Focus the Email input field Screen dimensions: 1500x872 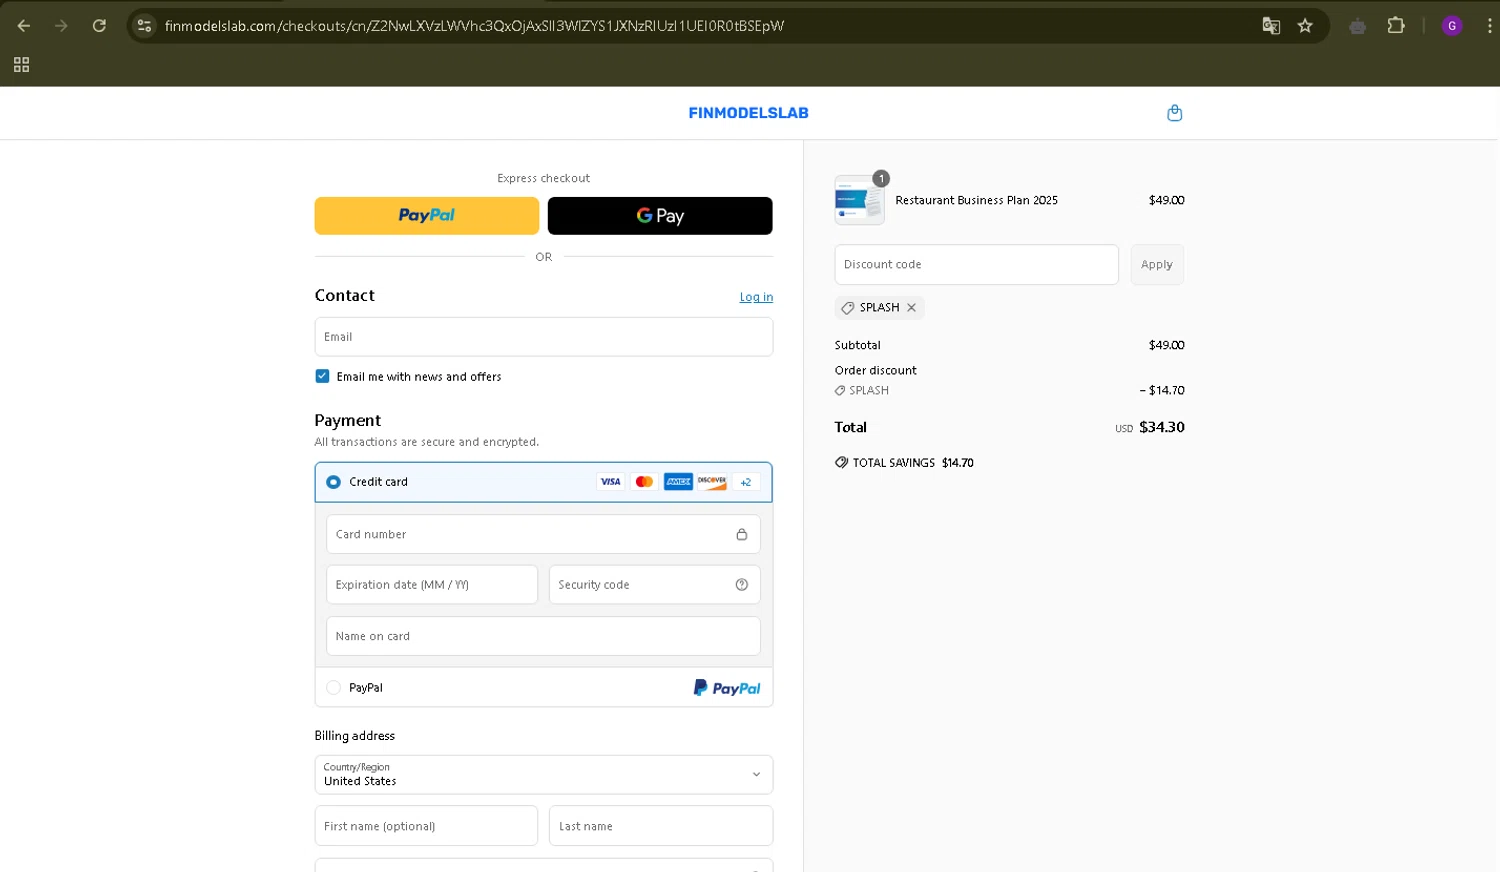click(x=544, y=337)
